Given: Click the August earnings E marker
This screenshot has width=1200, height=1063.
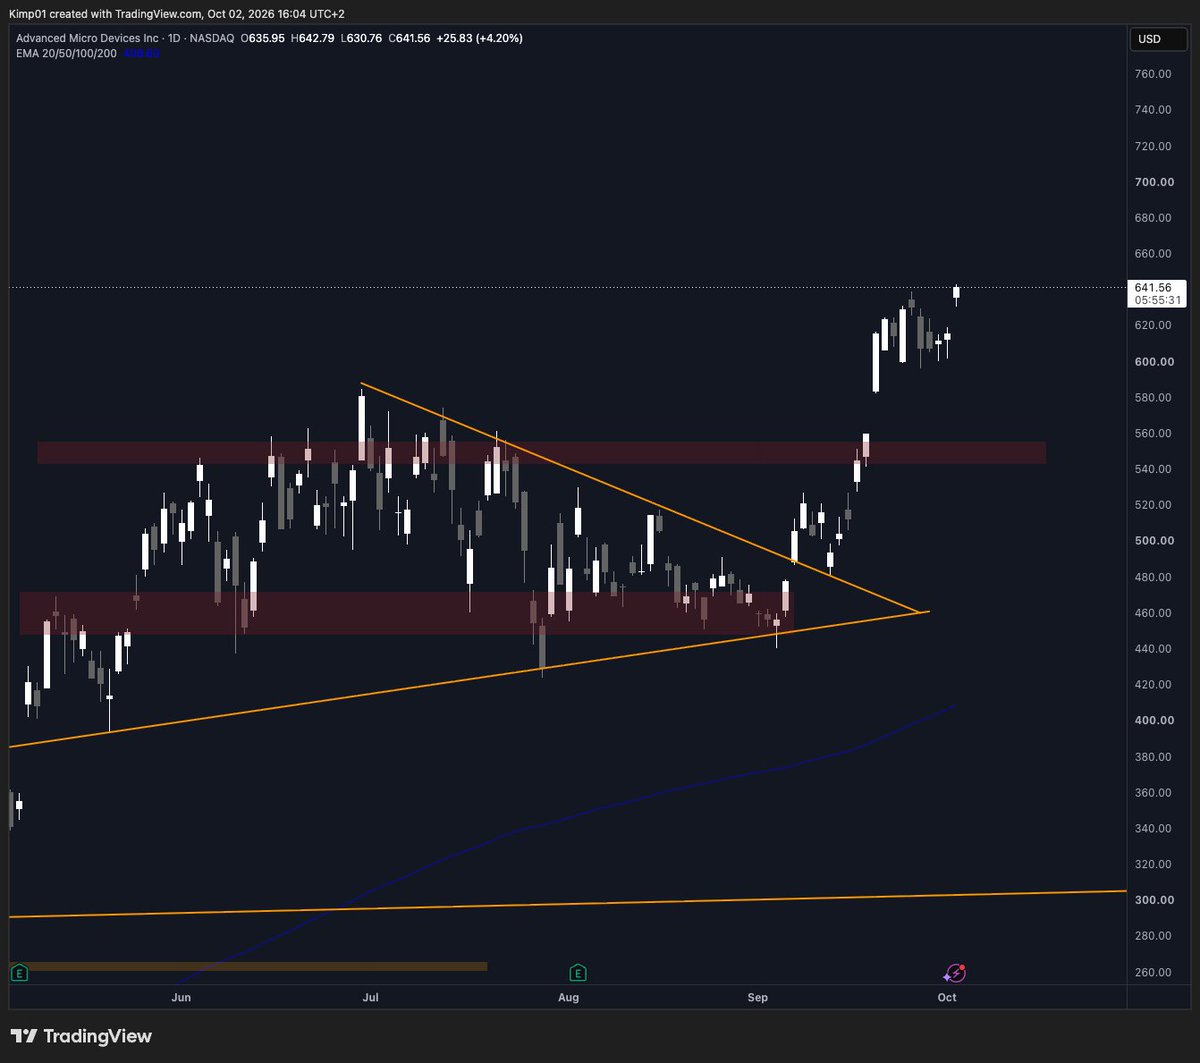Looking at the screenshot, I should tap(576, 972).
